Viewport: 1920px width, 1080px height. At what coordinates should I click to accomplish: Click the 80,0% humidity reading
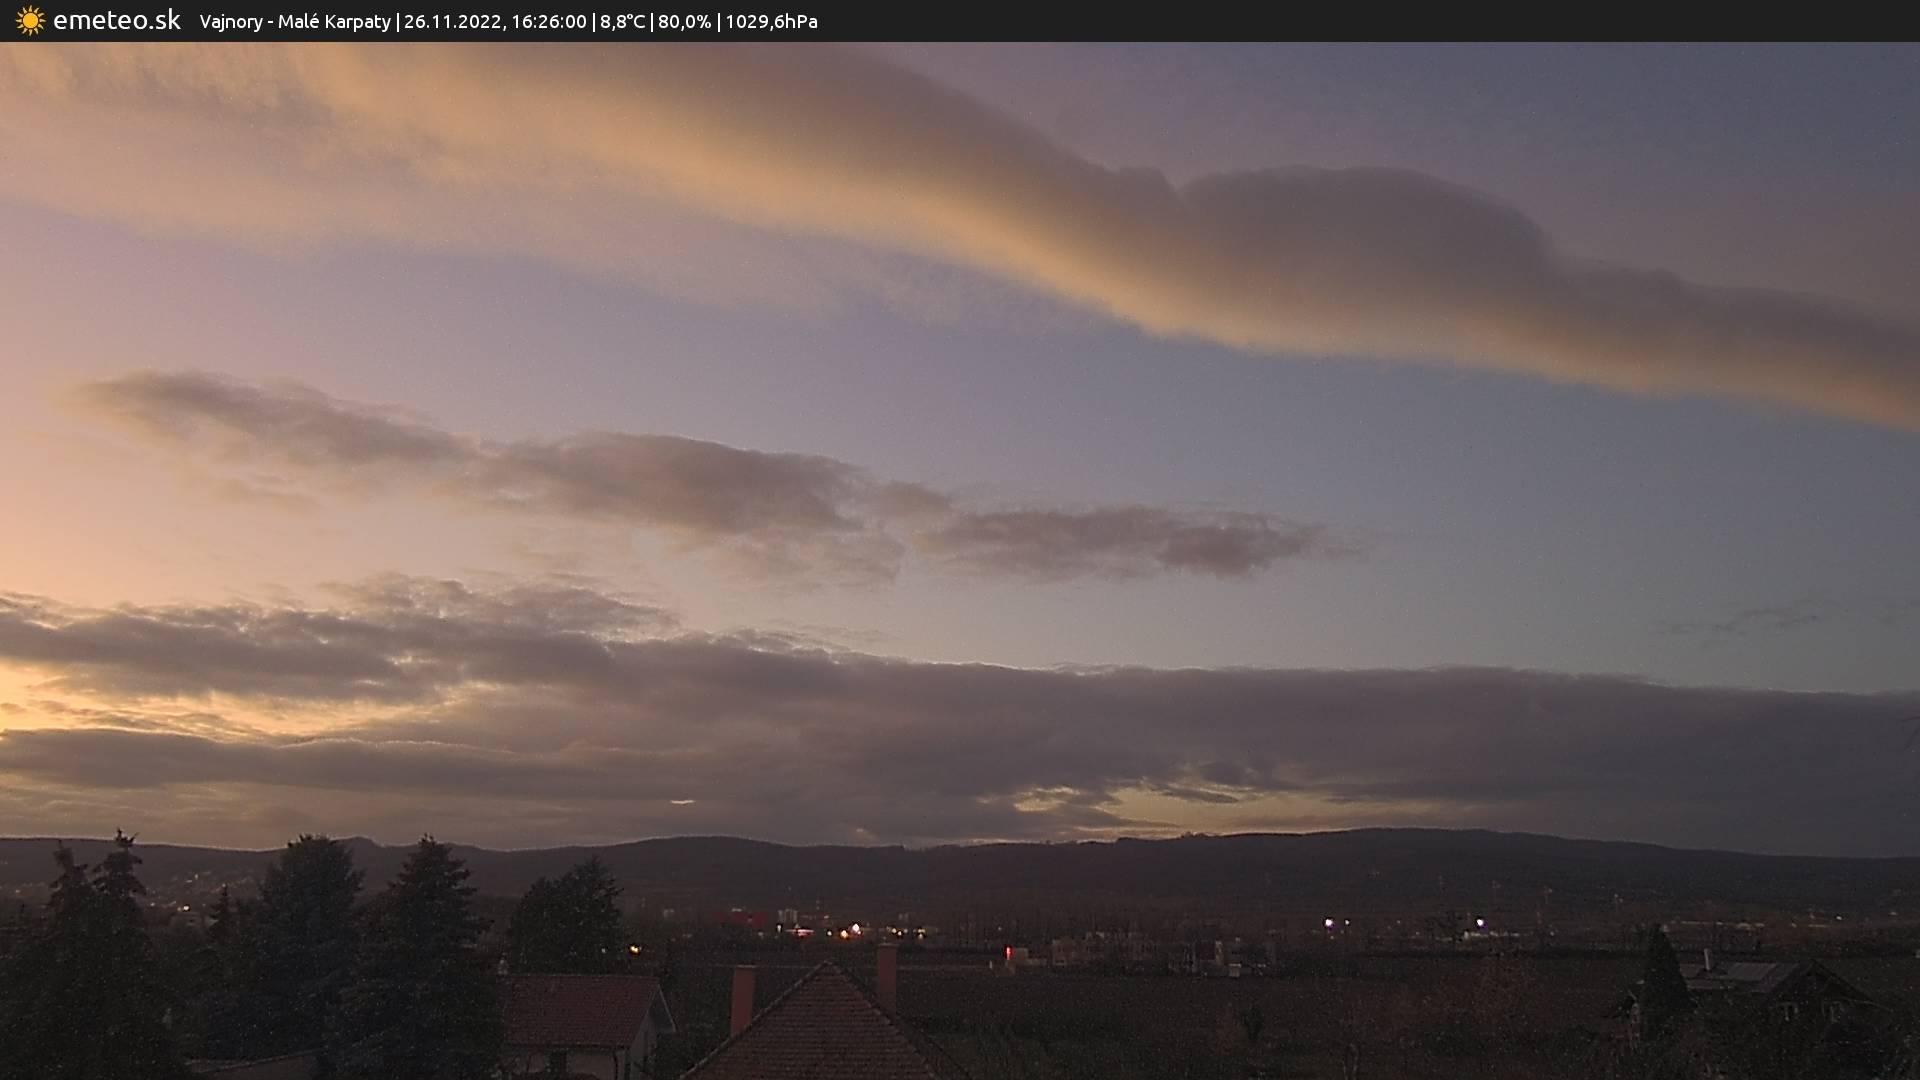[684, 22]
